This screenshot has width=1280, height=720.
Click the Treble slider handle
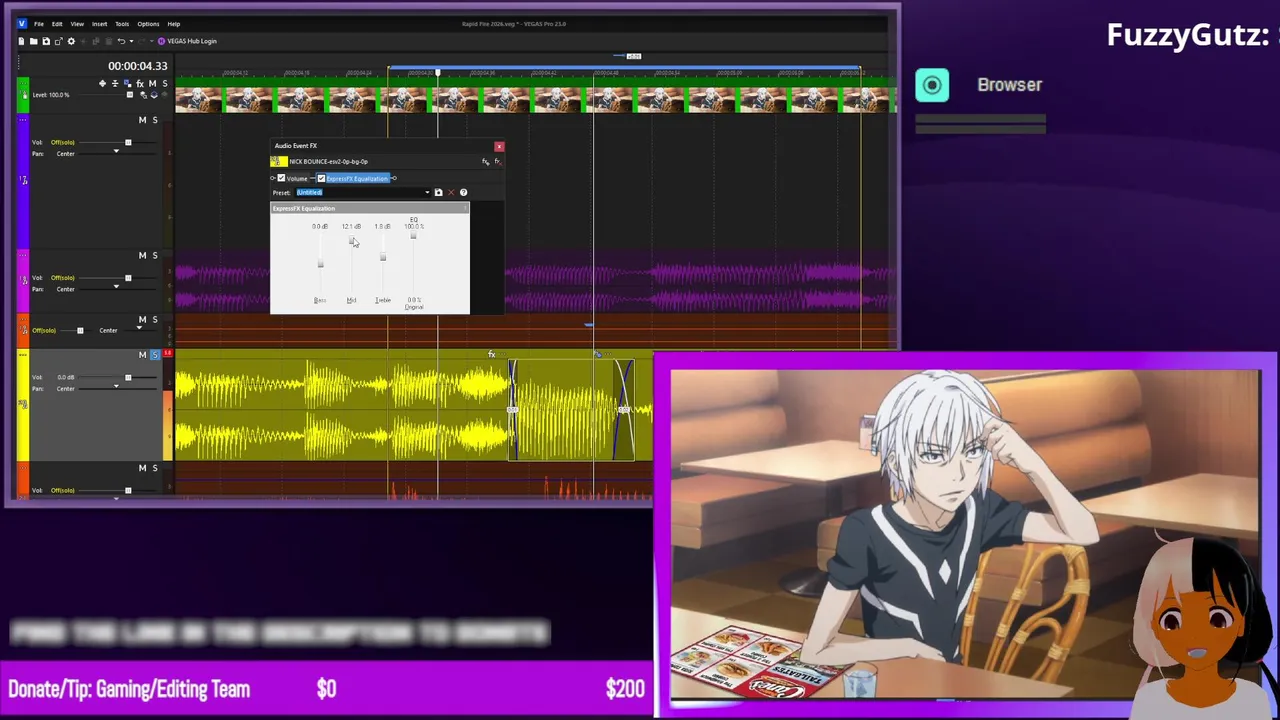382,257
